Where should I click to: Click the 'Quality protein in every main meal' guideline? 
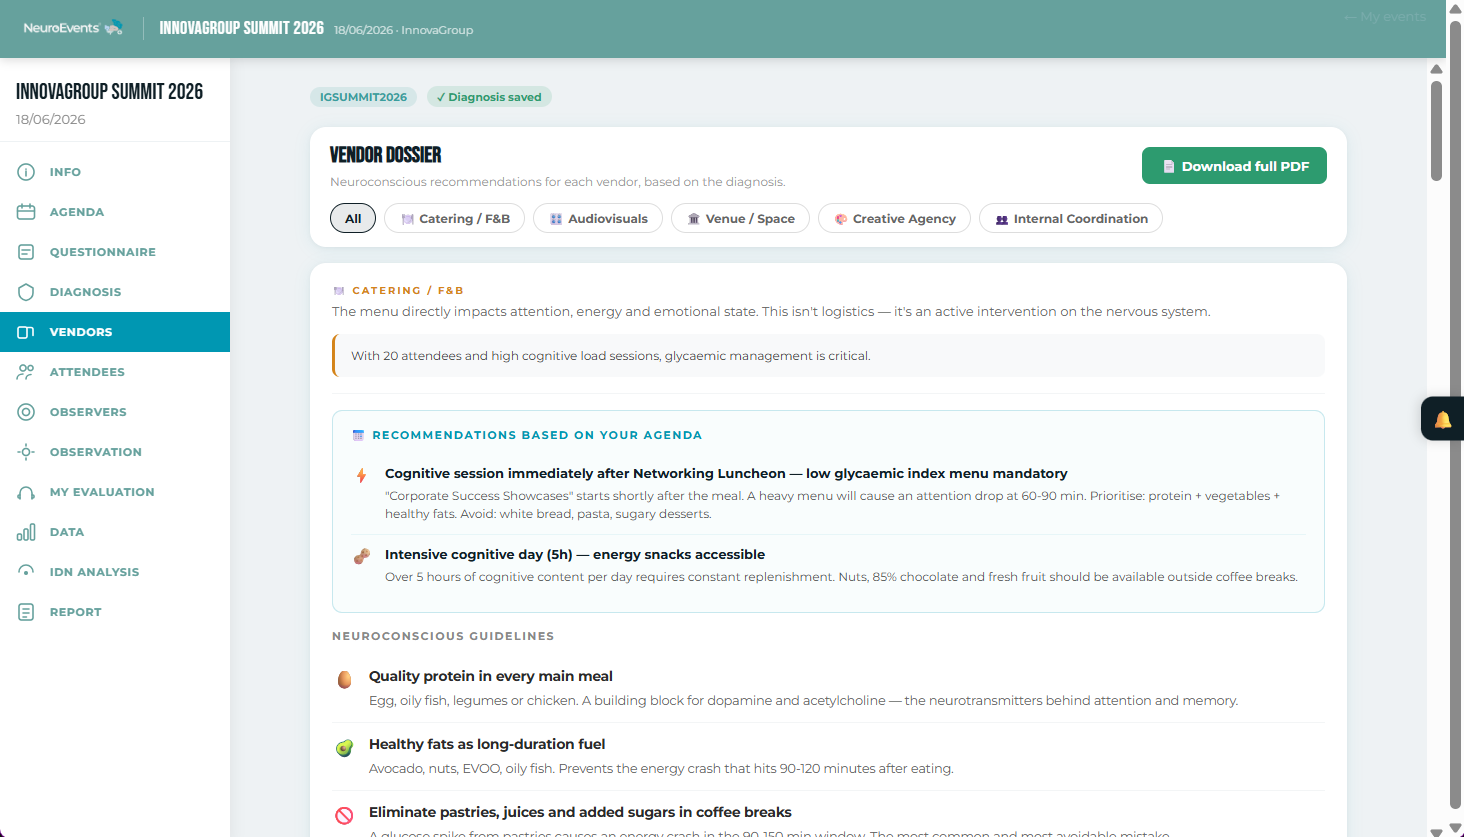point(491,676)
